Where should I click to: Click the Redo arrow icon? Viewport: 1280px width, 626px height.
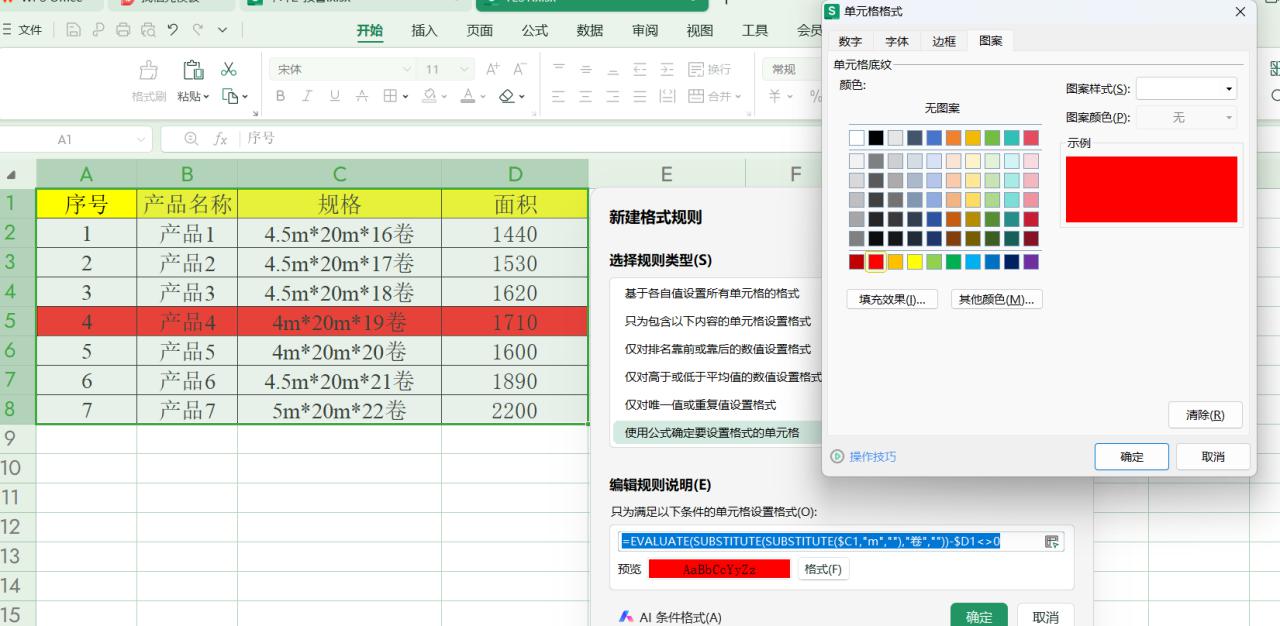pos(197,30)
